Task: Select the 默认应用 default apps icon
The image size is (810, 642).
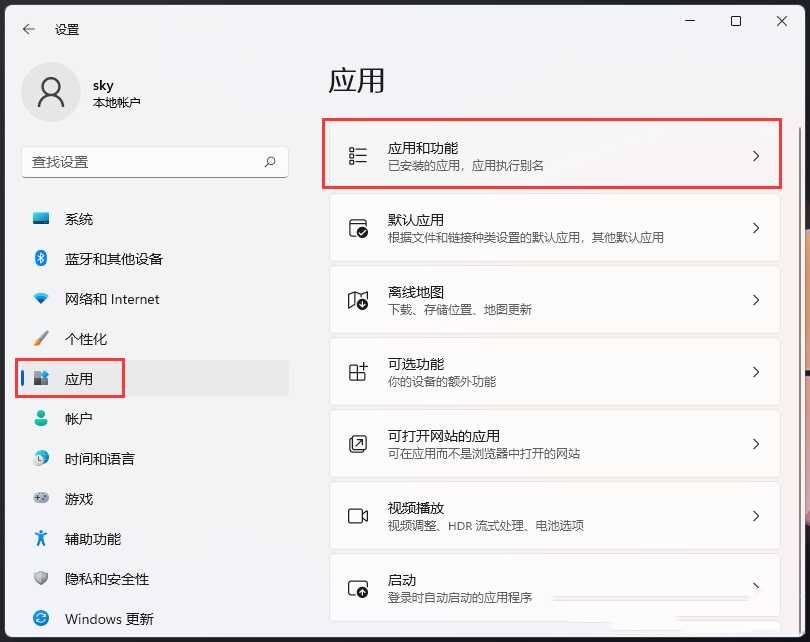Action: coord(356,227)
